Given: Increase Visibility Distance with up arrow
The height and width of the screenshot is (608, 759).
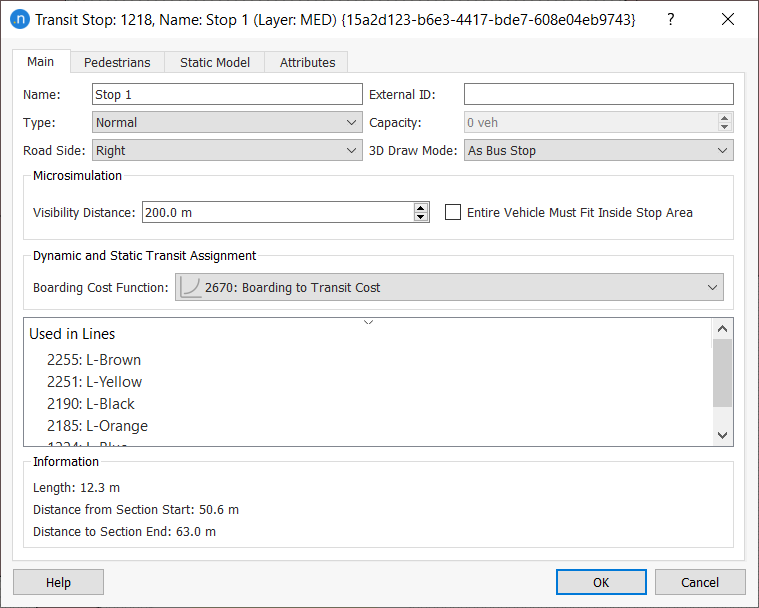Looking at the screenshot, I should 421,208.
